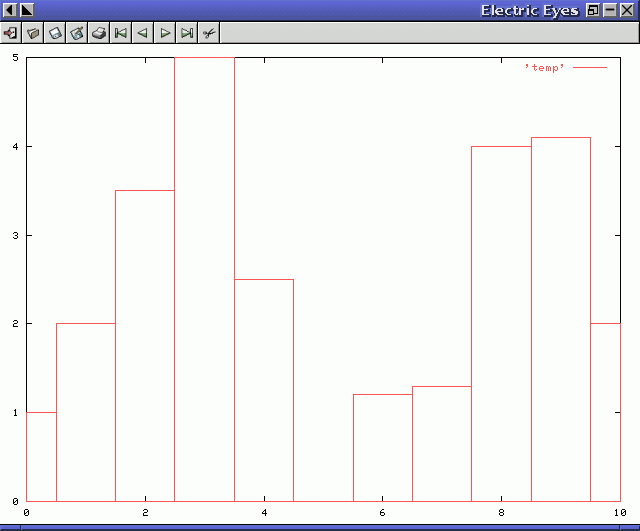This screenshot has height=531, width=640.
Task: Click the exit door icon in toolbar
Action: (11, 33)
